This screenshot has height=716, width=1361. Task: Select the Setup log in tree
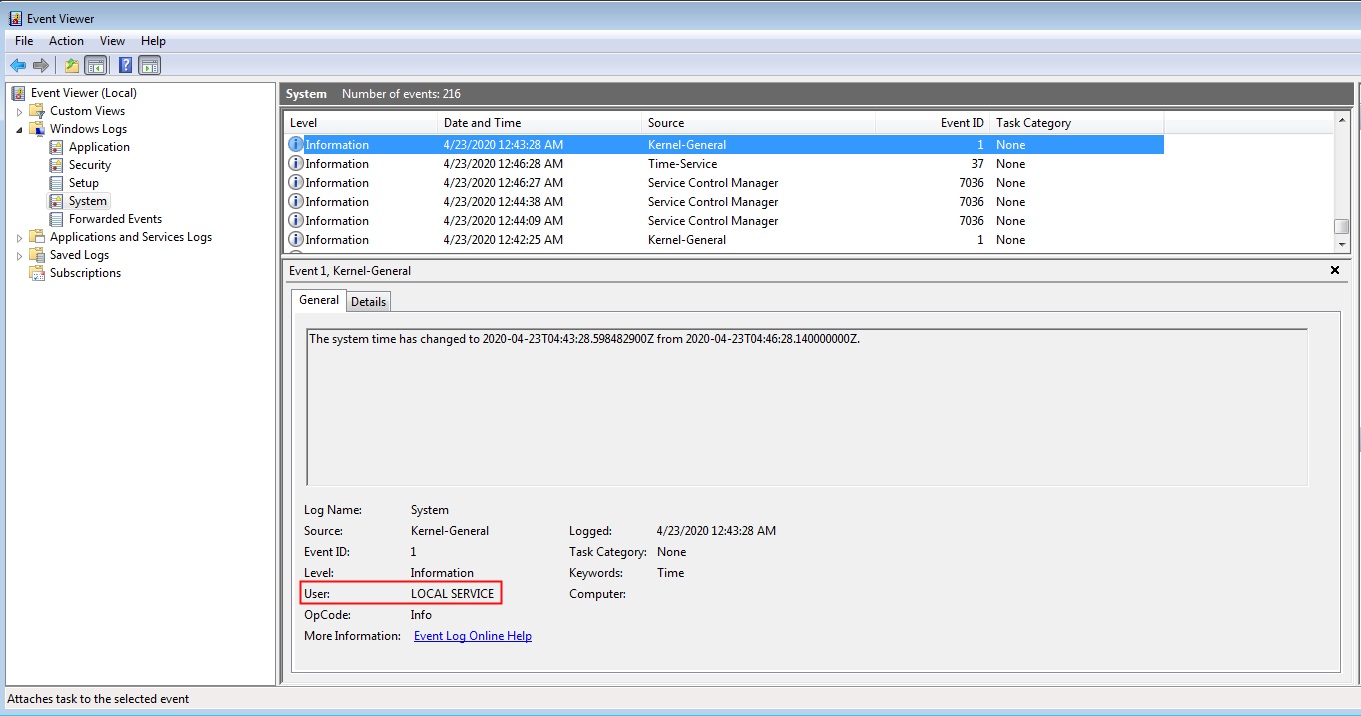(x=84, y=183)
